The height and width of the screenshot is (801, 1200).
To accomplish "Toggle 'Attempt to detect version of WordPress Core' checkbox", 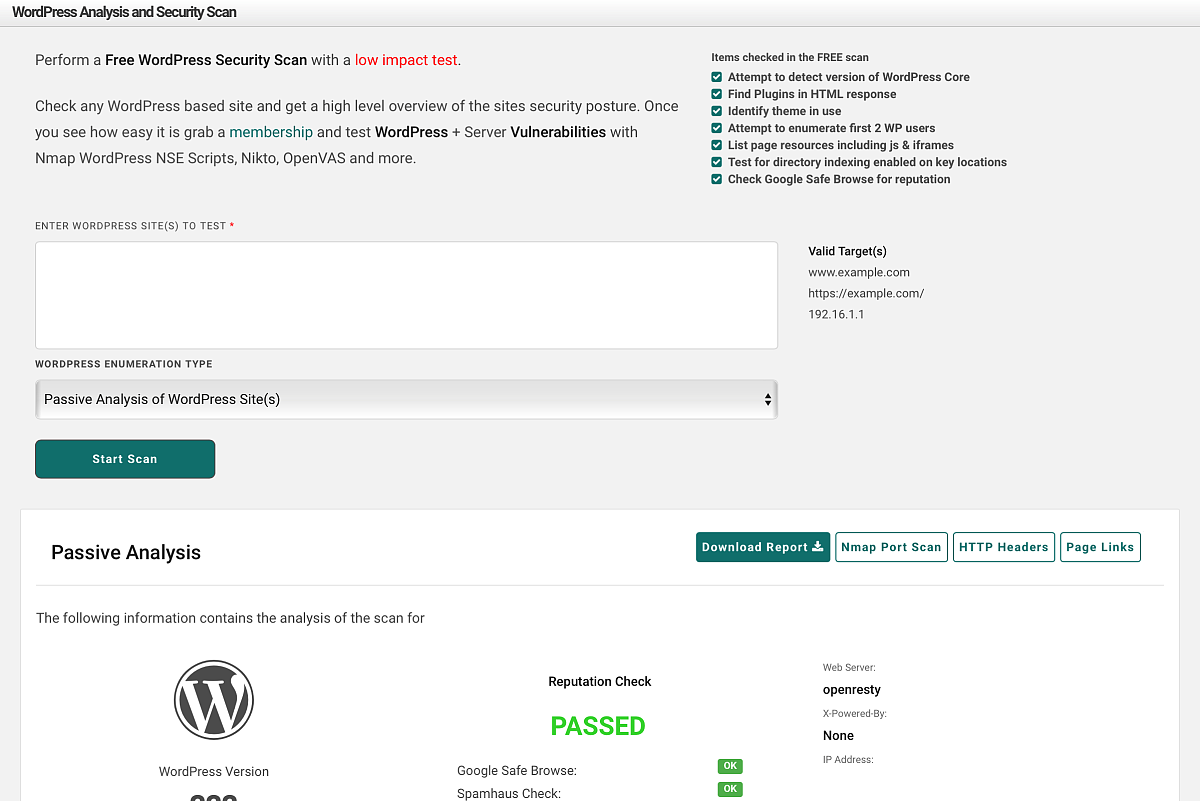I will 717,77.
